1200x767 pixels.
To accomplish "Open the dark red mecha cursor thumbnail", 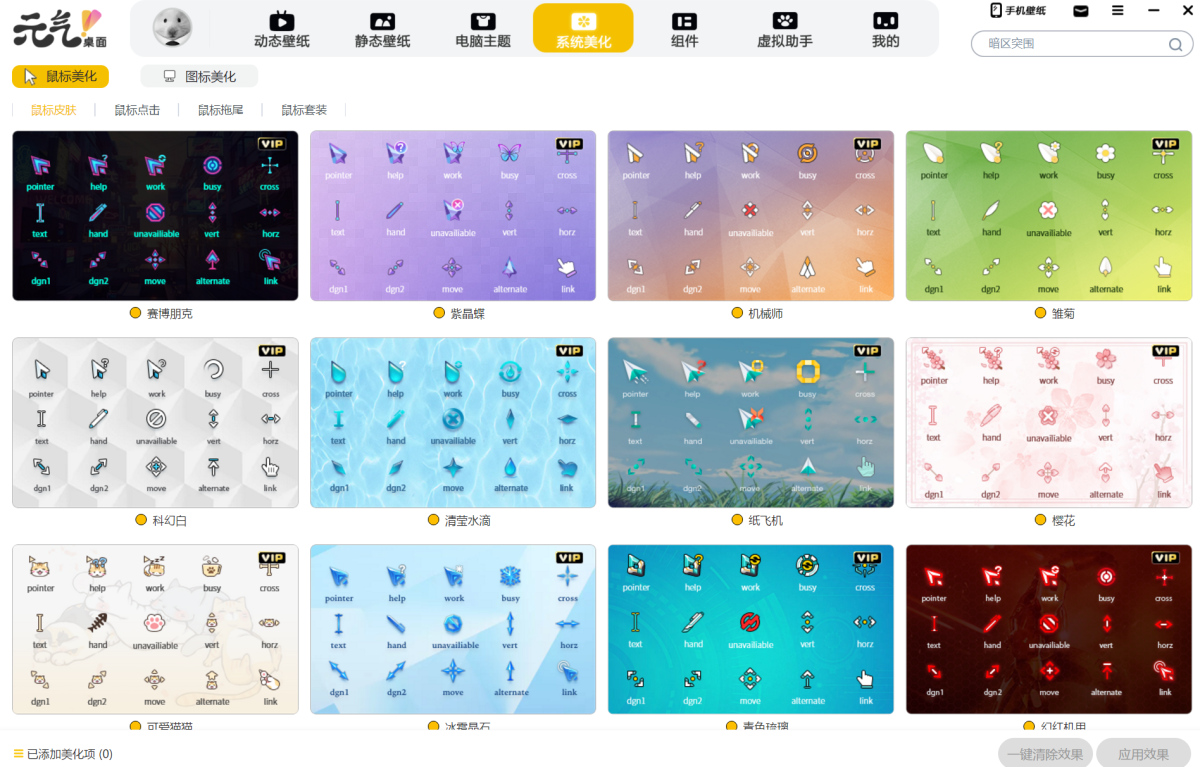I will [x=1049, y=630].
